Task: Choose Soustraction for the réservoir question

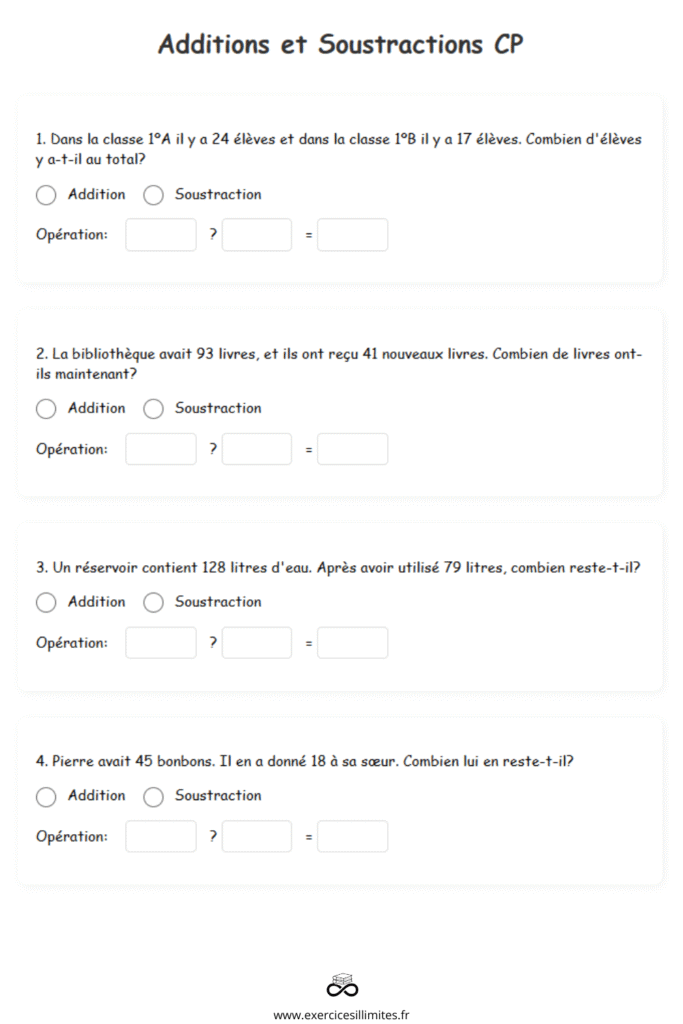Action: 153,603
